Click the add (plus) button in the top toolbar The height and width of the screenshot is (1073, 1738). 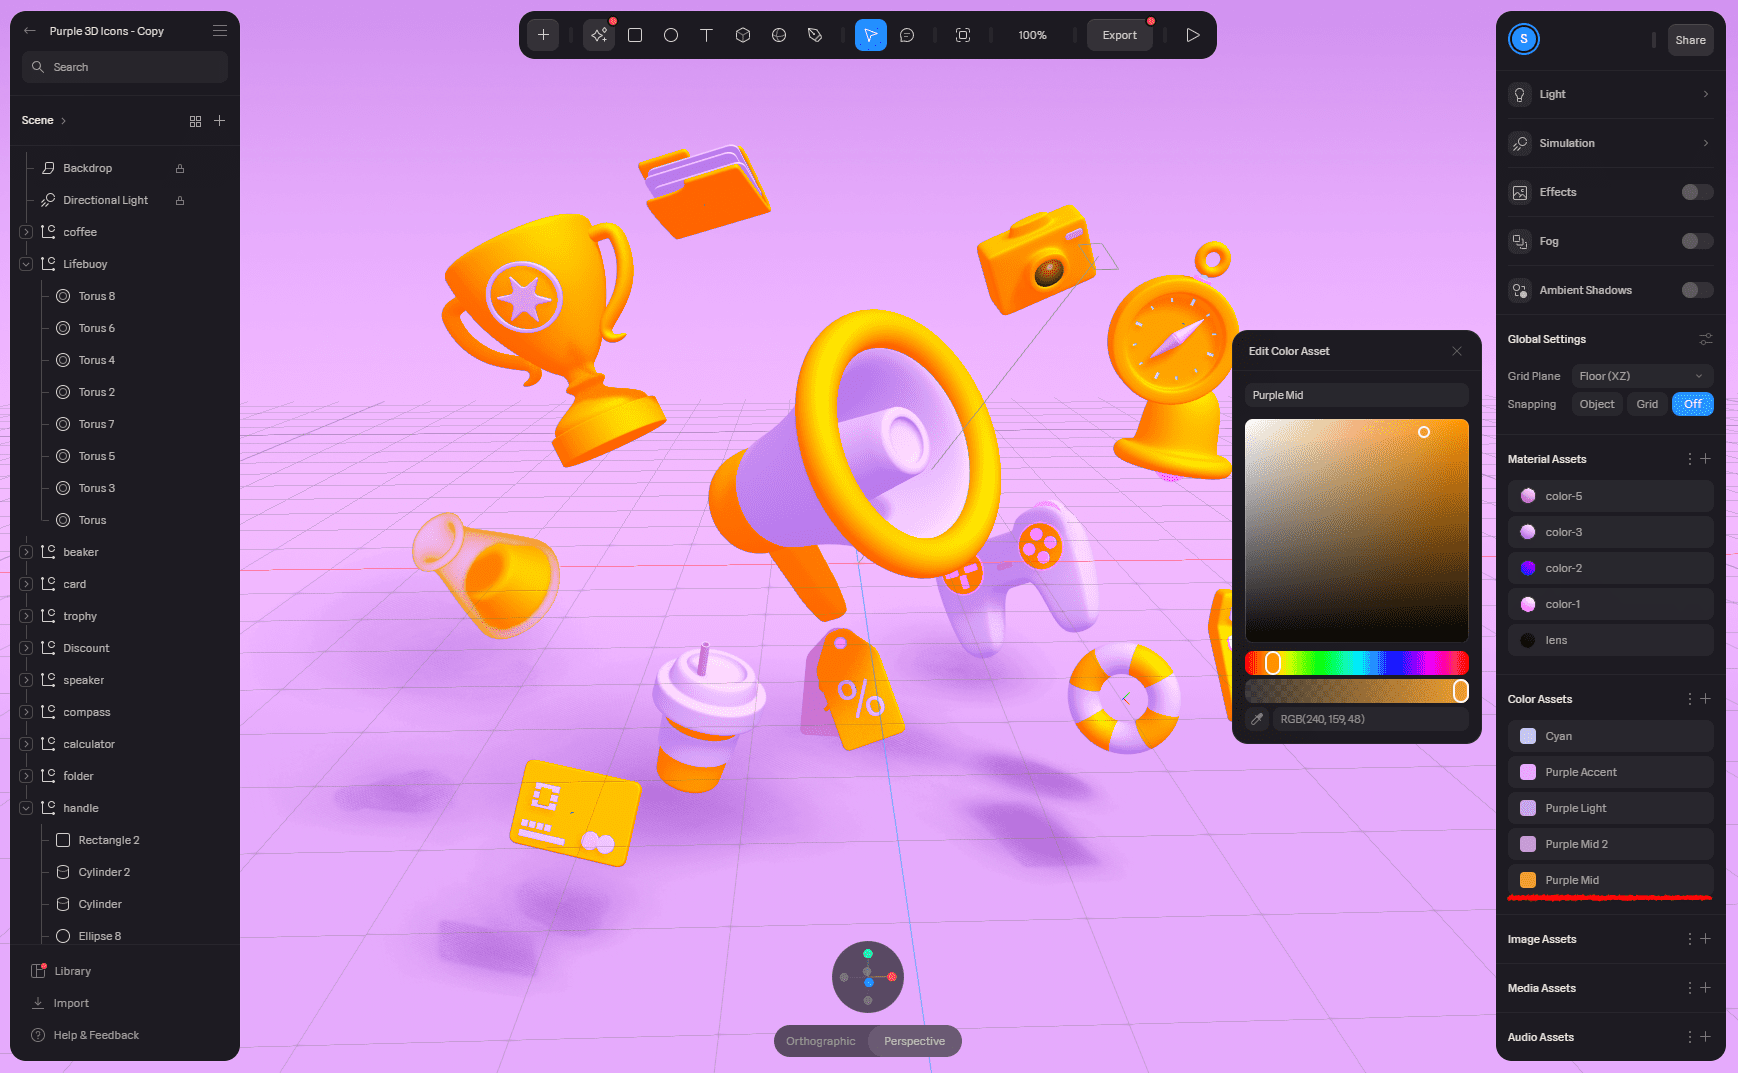coord(543,35)
